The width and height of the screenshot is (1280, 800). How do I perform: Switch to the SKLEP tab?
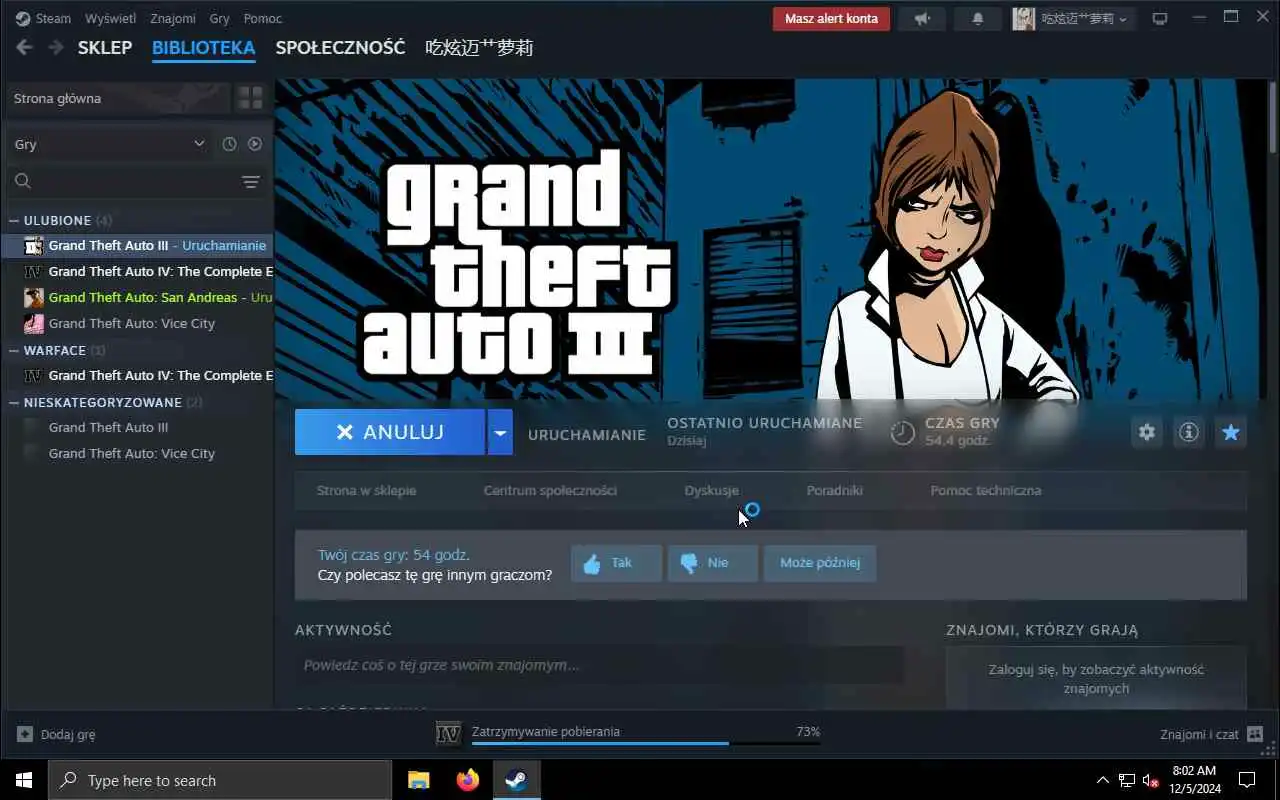click(105, 47)
